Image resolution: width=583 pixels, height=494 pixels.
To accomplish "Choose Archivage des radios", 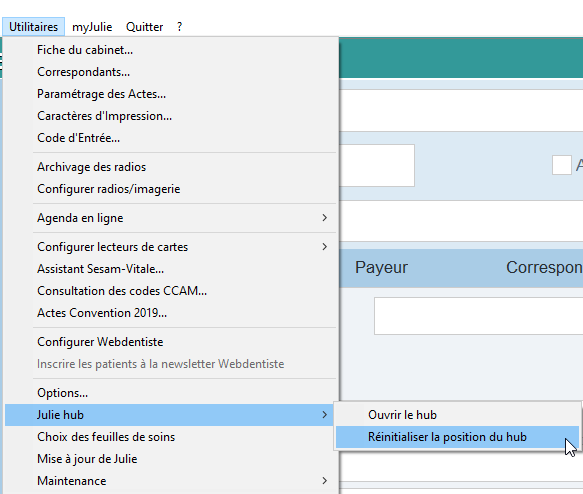I will [171, 167].
